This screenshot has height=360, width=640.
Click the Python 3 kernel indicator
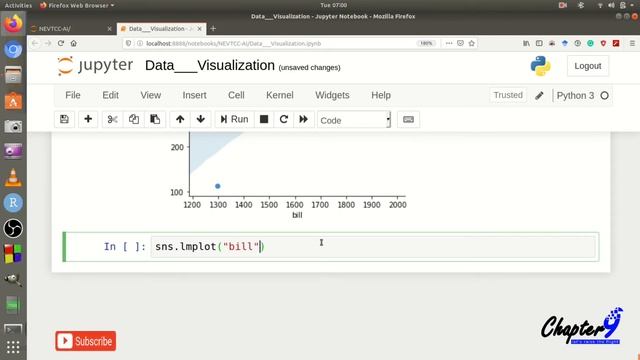(x=582, y=96)
